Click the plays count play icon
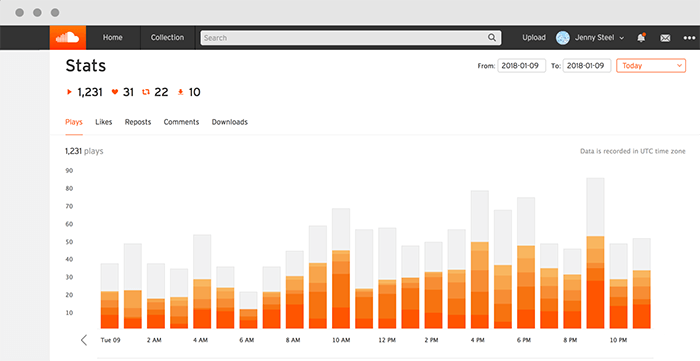This screenshot has width=700, height=361. tap(69, 92)
